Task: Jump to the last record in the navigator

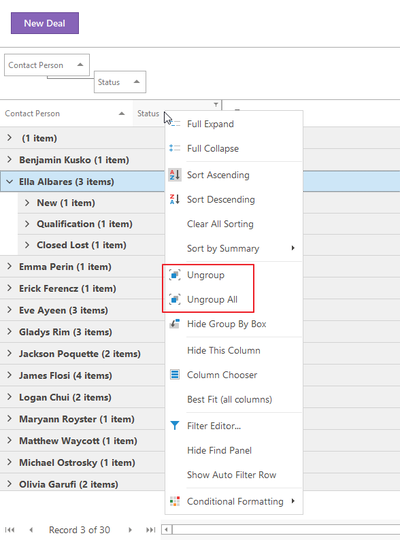Action: pyautogui.click(x=150, y=530)
